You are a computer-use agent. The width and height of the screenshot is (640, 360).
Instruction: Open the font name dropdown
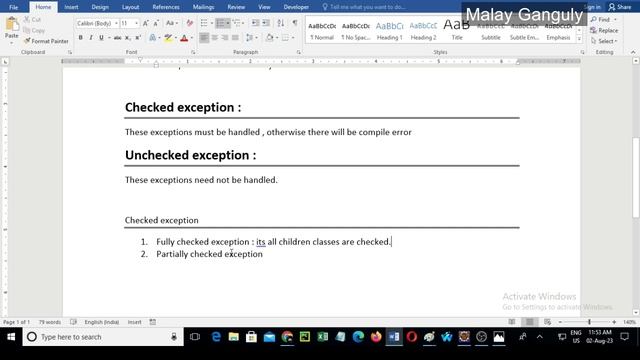click(116, 23)
